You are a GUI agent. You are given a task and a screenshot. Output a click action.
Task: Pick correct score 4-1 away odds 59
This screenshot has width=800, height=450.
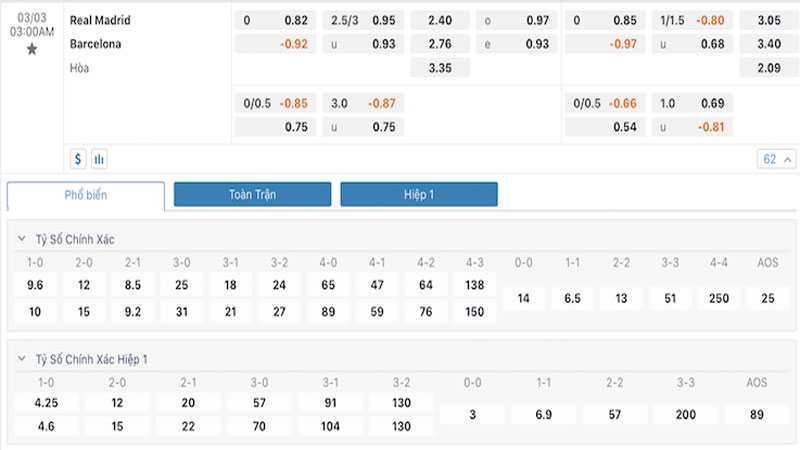pos(377,312)
